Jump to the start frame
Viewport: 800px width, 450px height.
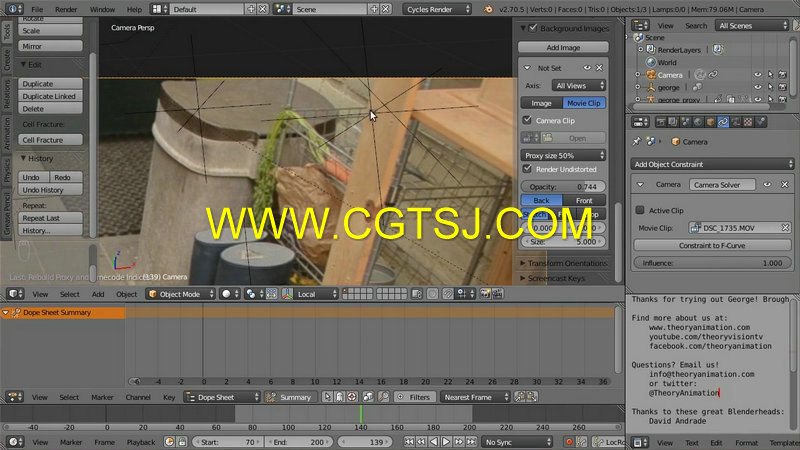(409, 442)
